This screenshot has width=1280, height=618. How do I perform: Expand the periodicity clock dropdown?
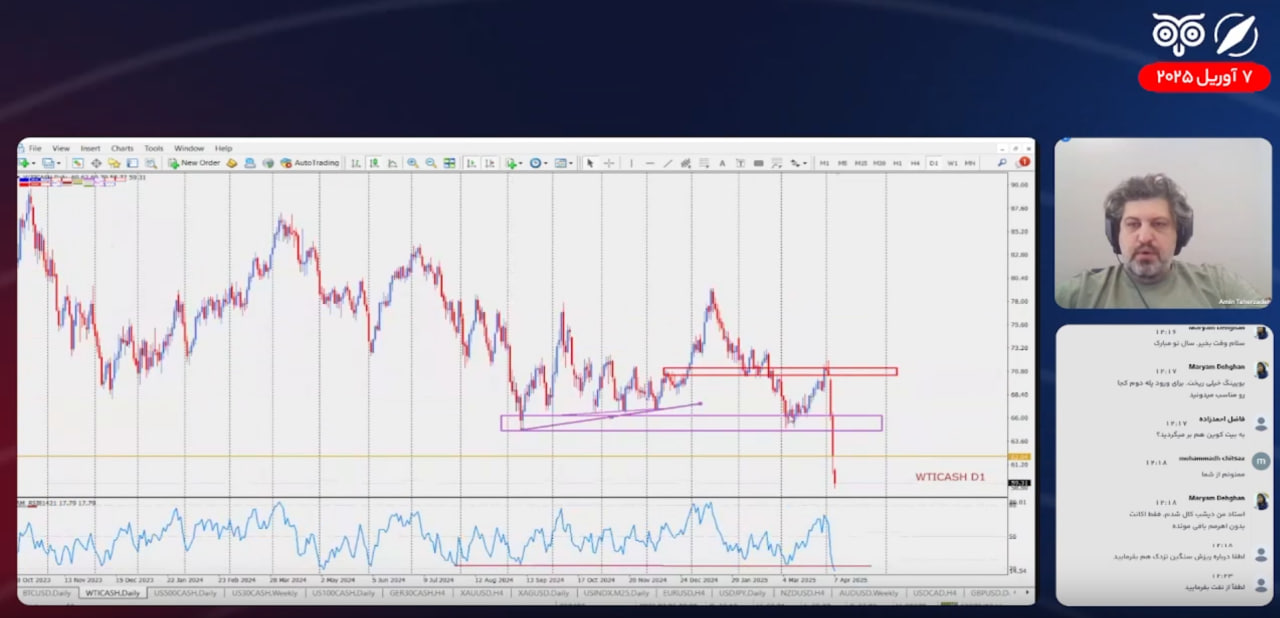[x=545, y=163]
